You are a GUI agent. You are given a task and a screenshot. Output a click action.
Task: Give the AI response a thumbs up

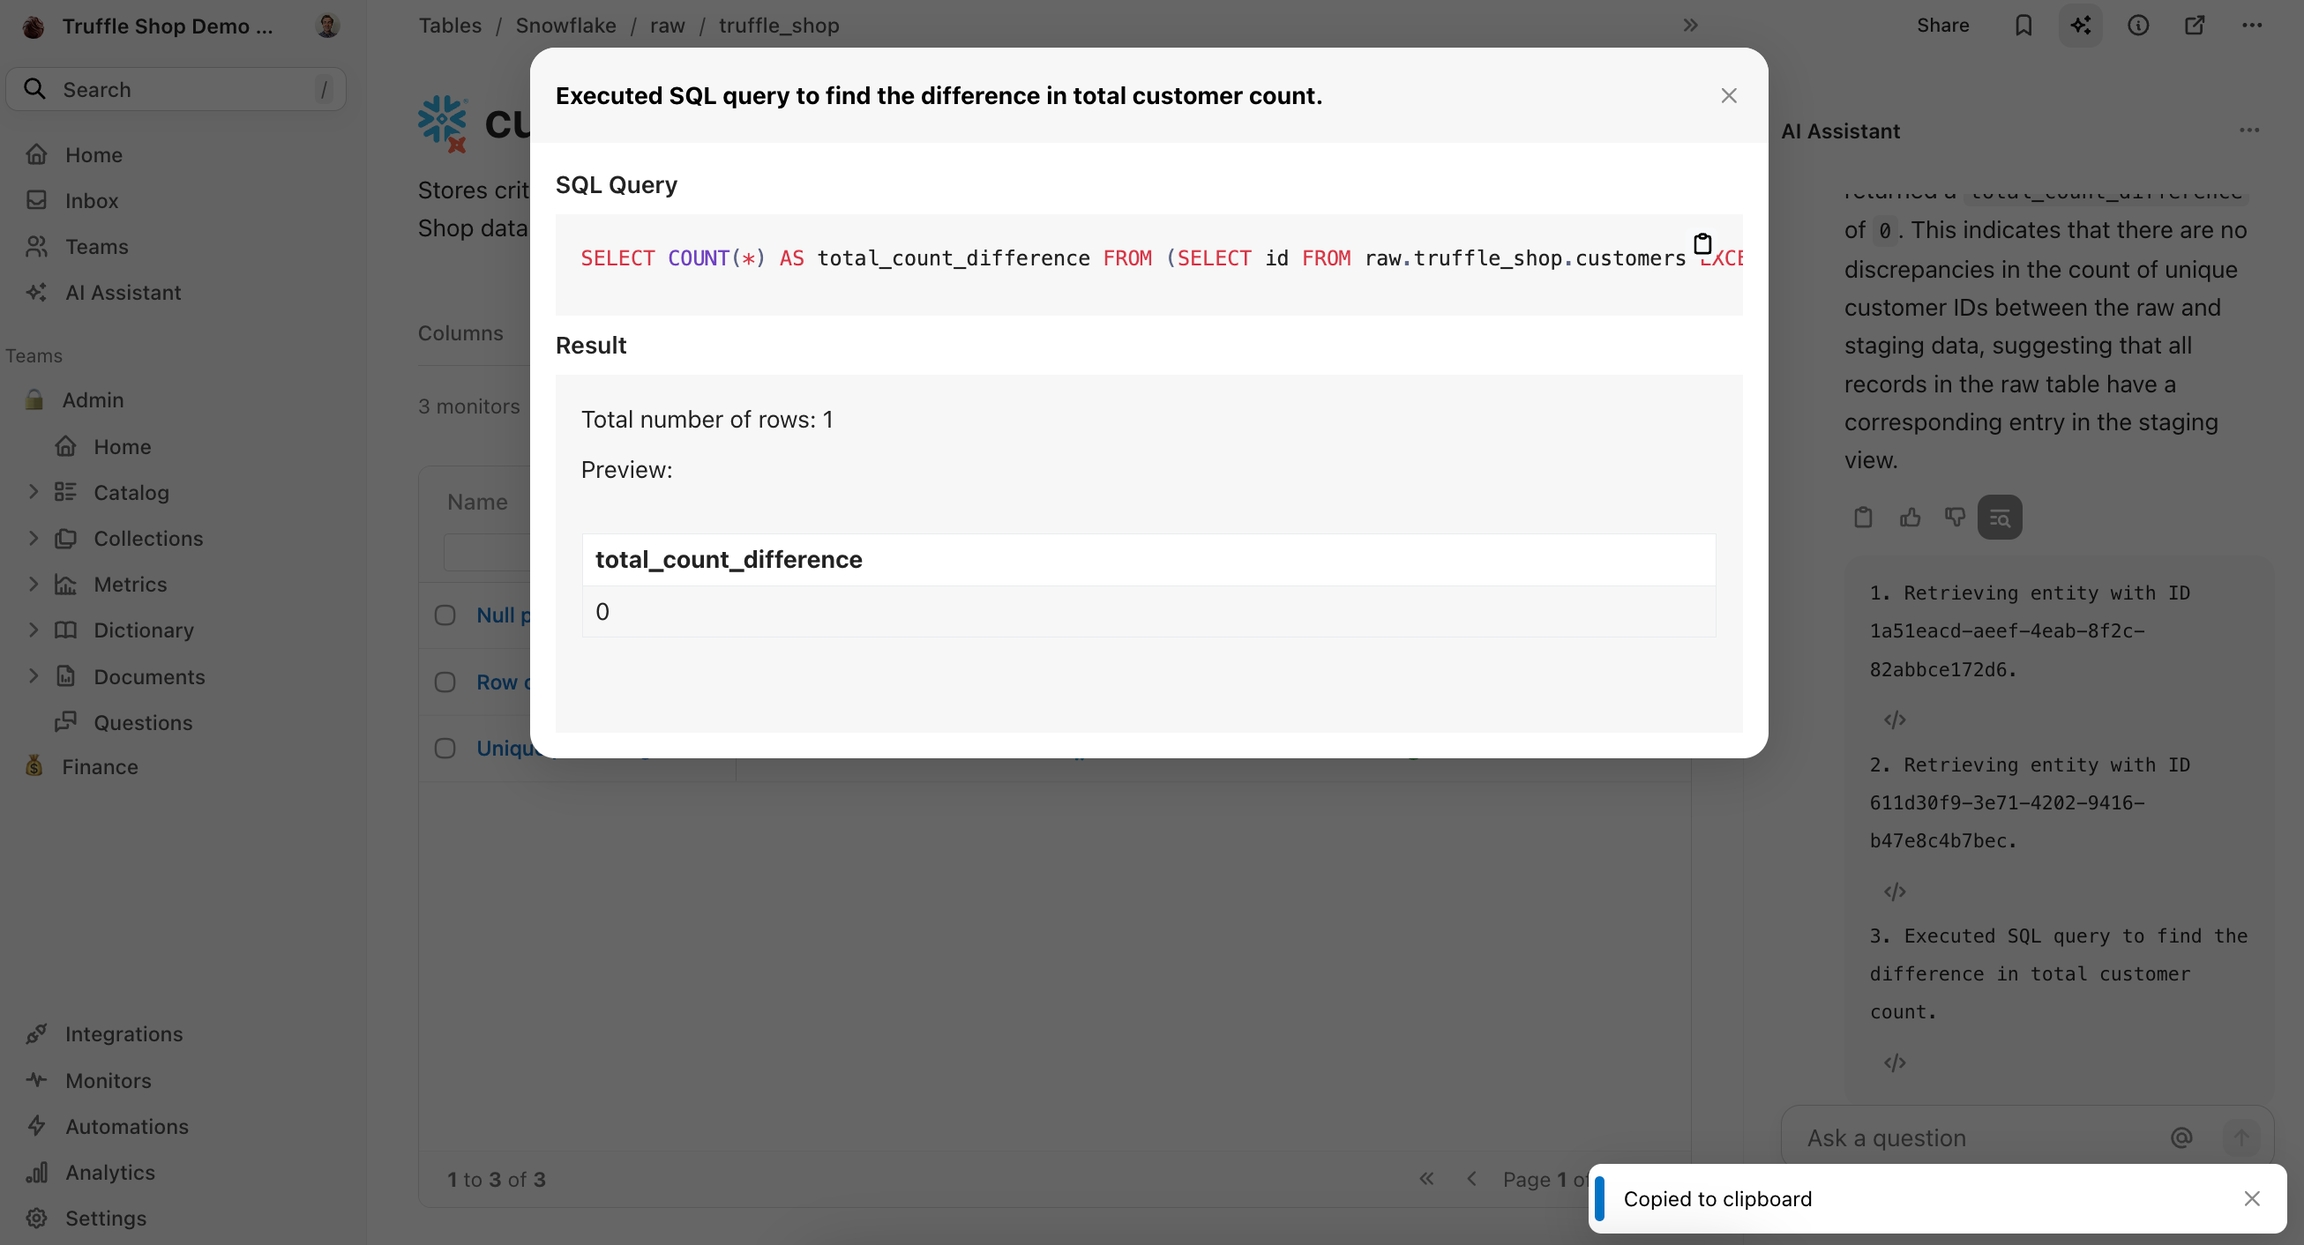coord(1910,517)
